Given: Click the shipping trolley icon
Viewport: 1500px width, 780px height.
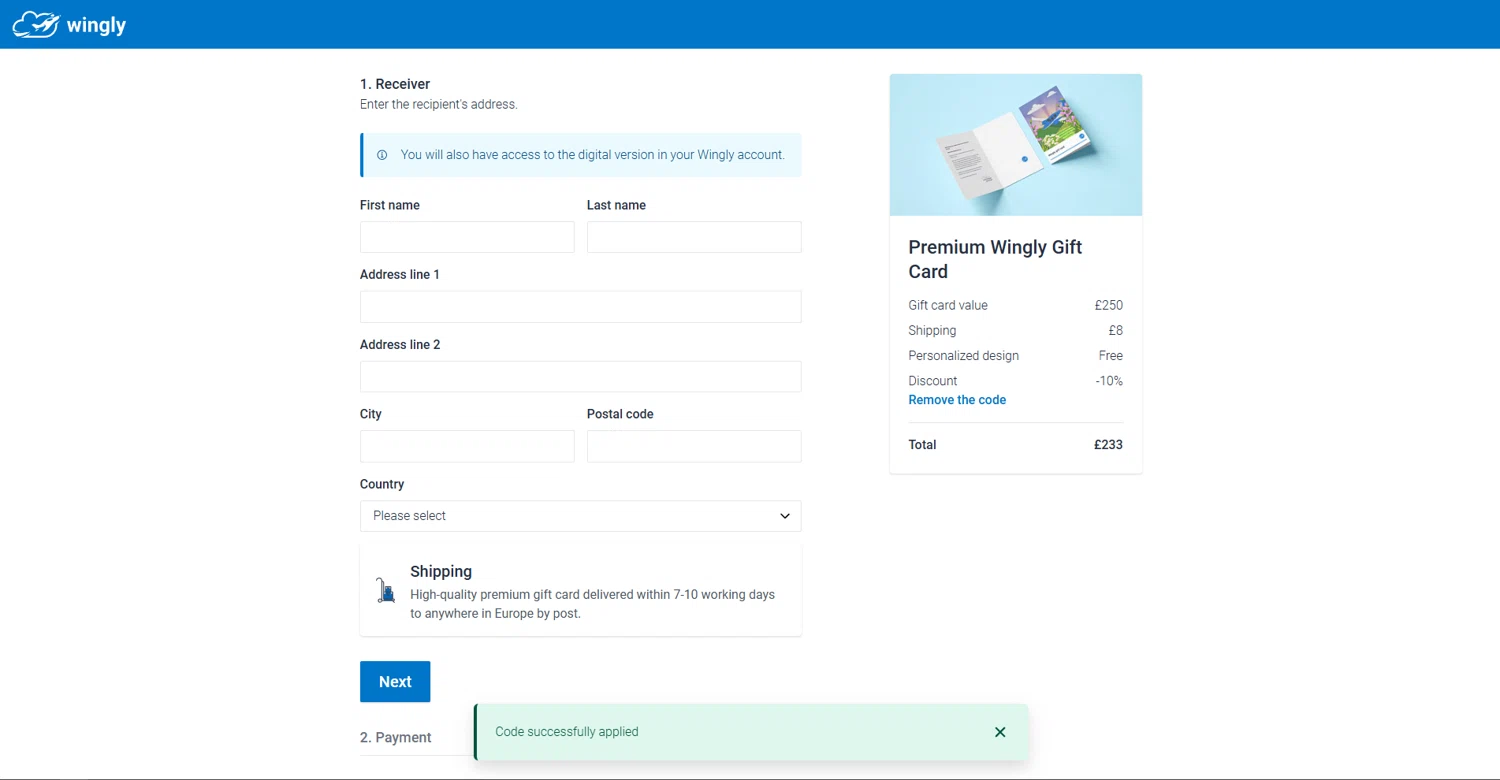Looking at the screenshot, I should [385, 590].
